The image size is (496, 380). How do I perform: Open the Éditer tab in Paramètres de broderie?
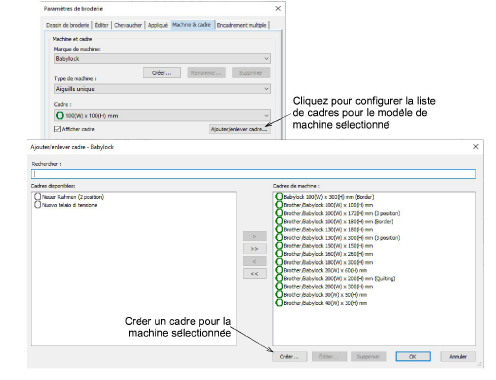(102, 25)
